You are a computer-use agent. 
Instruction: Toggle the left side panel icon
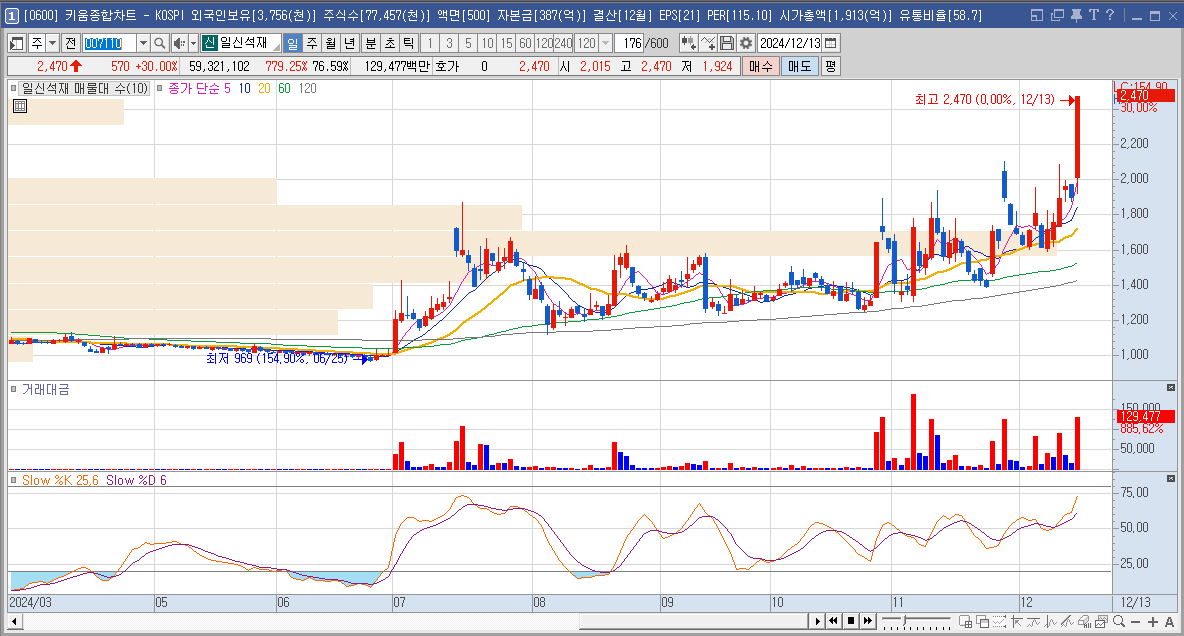pos(17,44)
